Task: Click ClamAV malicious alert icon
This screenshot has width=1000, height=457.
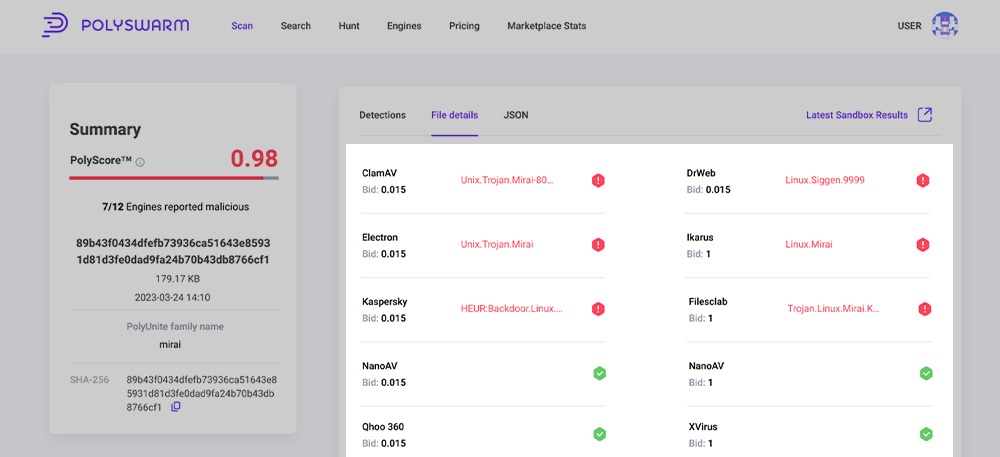Action: [598, 181]
